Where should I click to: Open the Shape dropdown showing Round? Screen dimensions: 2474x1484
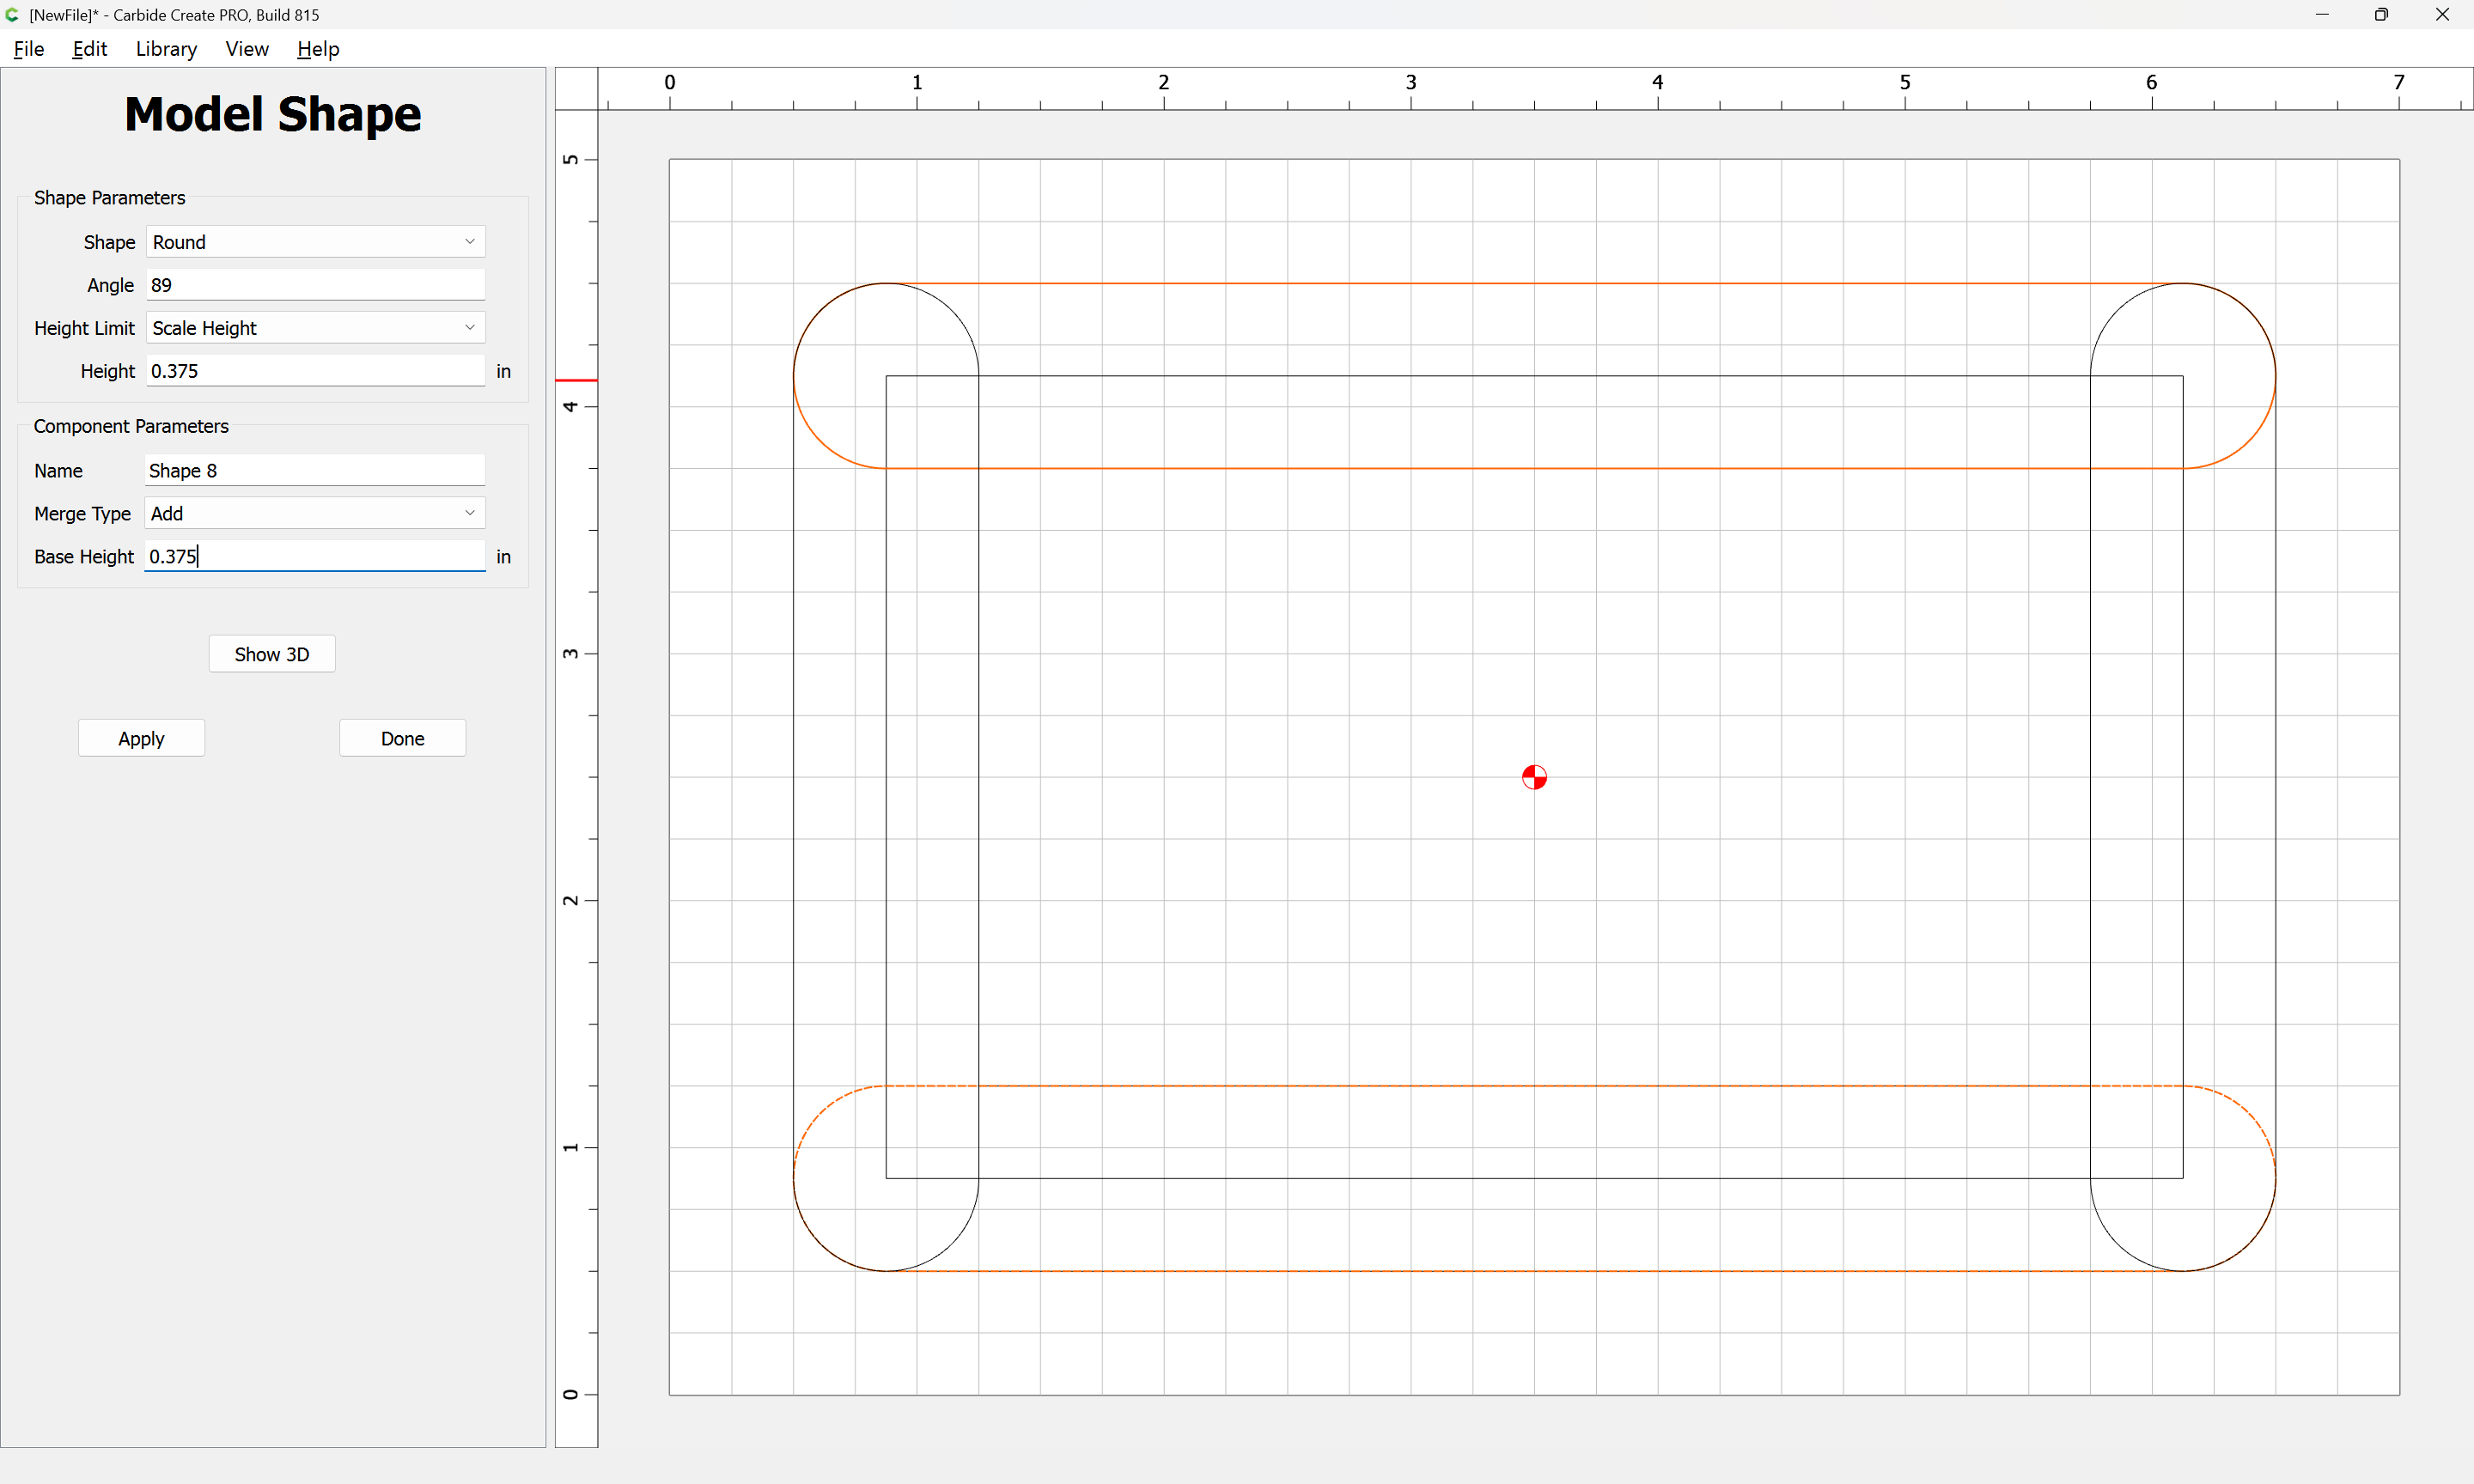click(316, 242)
